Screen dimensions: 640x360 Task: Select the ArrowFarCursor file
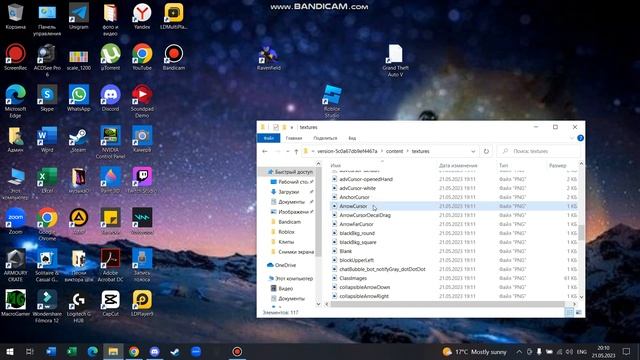click(x=356, y=224)
